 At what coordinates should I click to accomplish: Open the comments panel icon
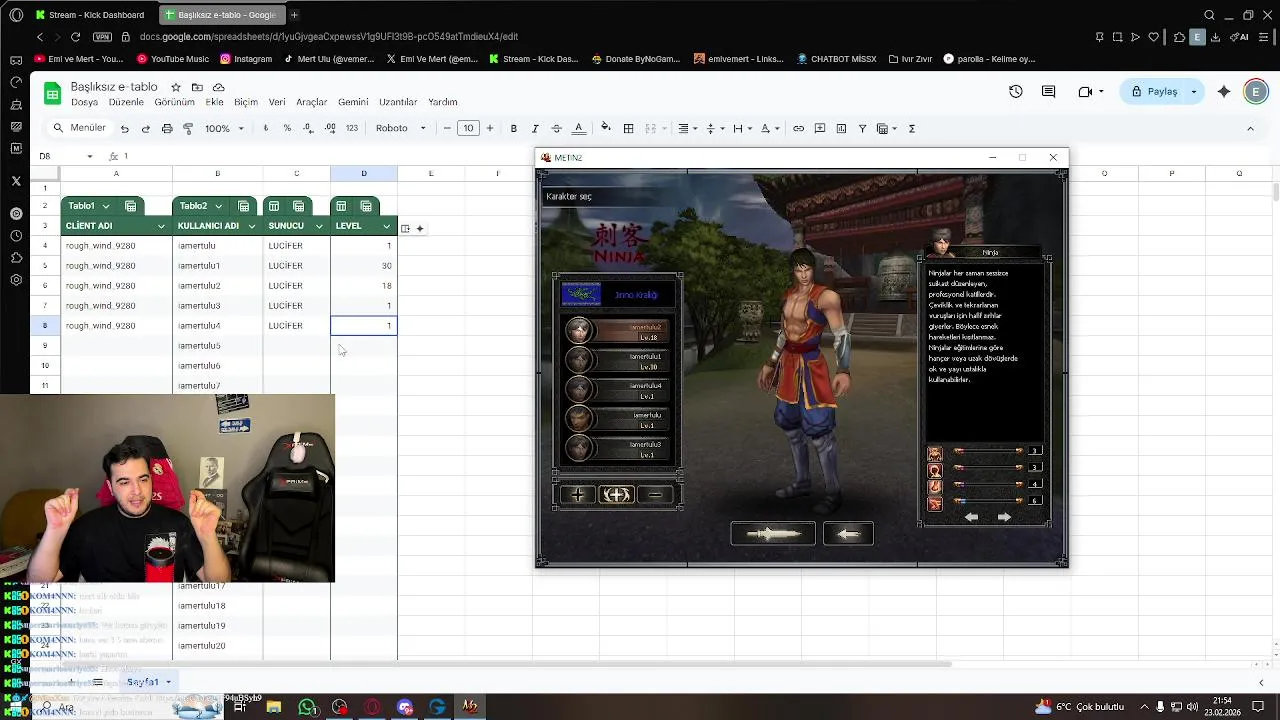click(1048, 91)
